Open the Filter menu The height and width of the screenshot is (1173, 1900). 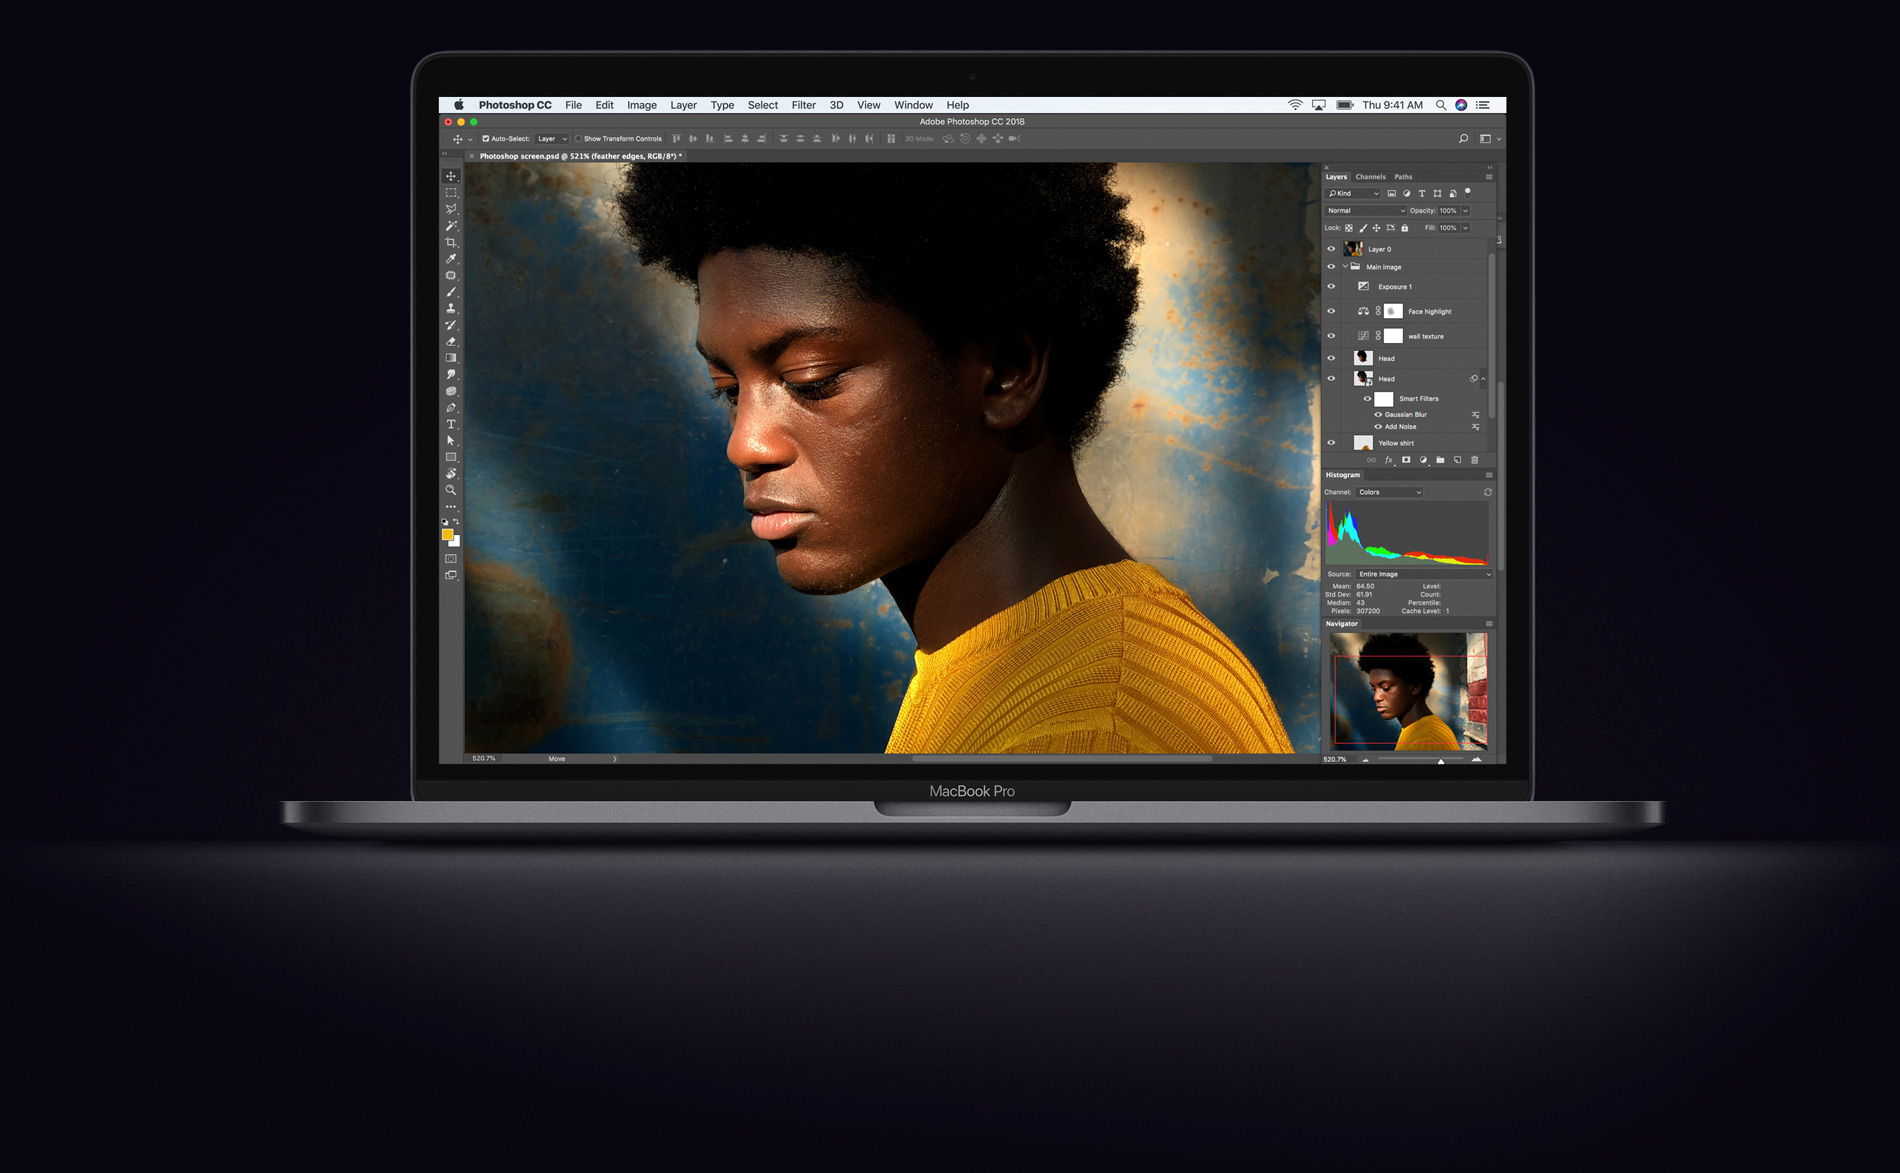coord(804,105)
